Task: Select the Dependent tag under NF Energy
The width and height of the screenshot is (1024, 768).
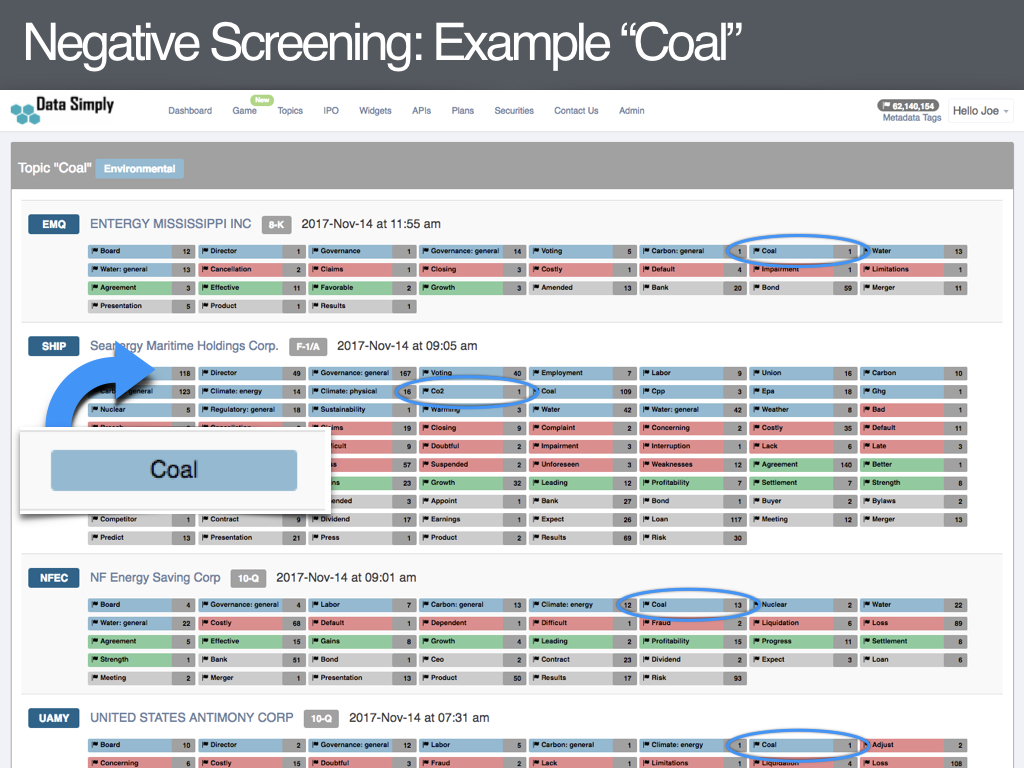Action: pos(473,623)
